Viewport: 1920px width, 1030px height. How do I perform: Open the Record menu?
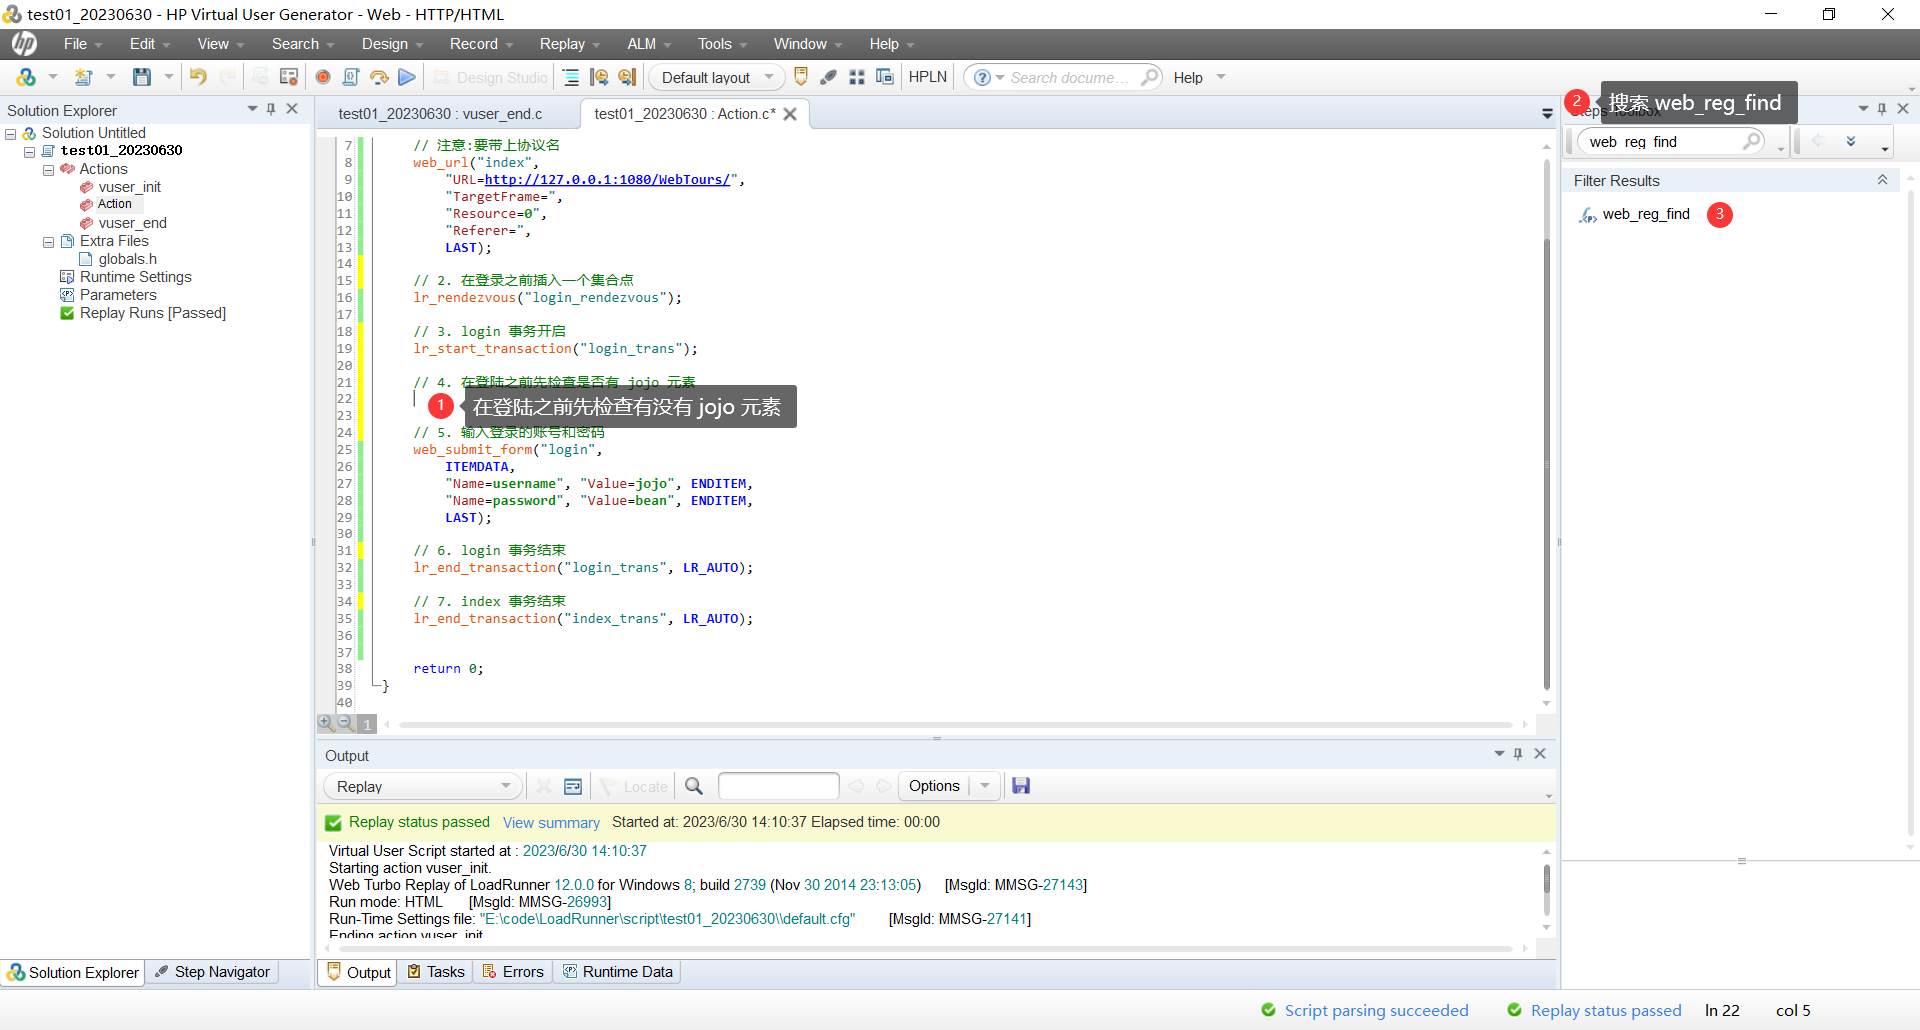(481, 44)
